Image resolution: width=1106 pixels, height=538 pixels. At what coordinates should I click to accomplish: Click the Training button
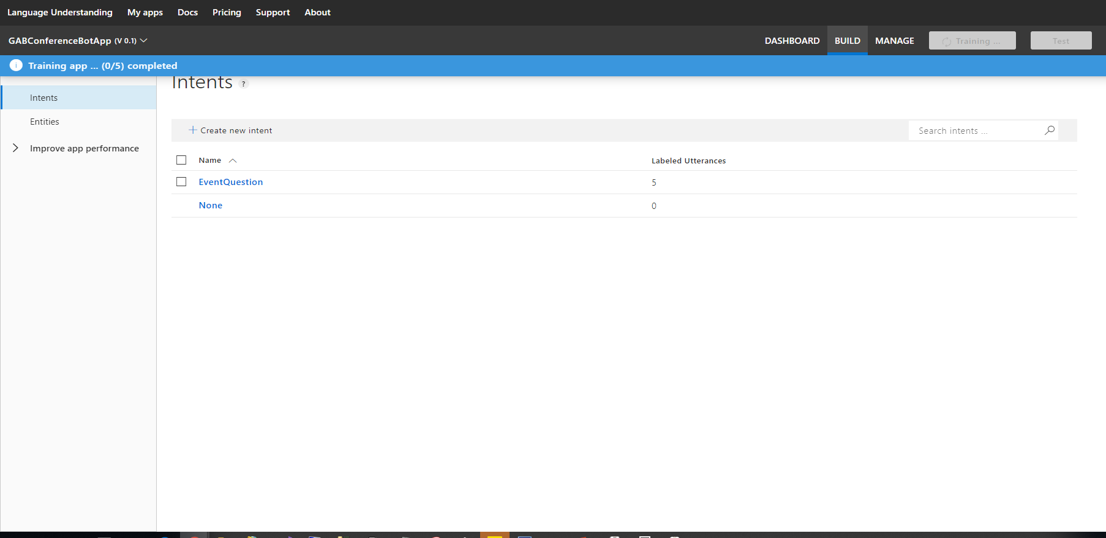(972, 41)
